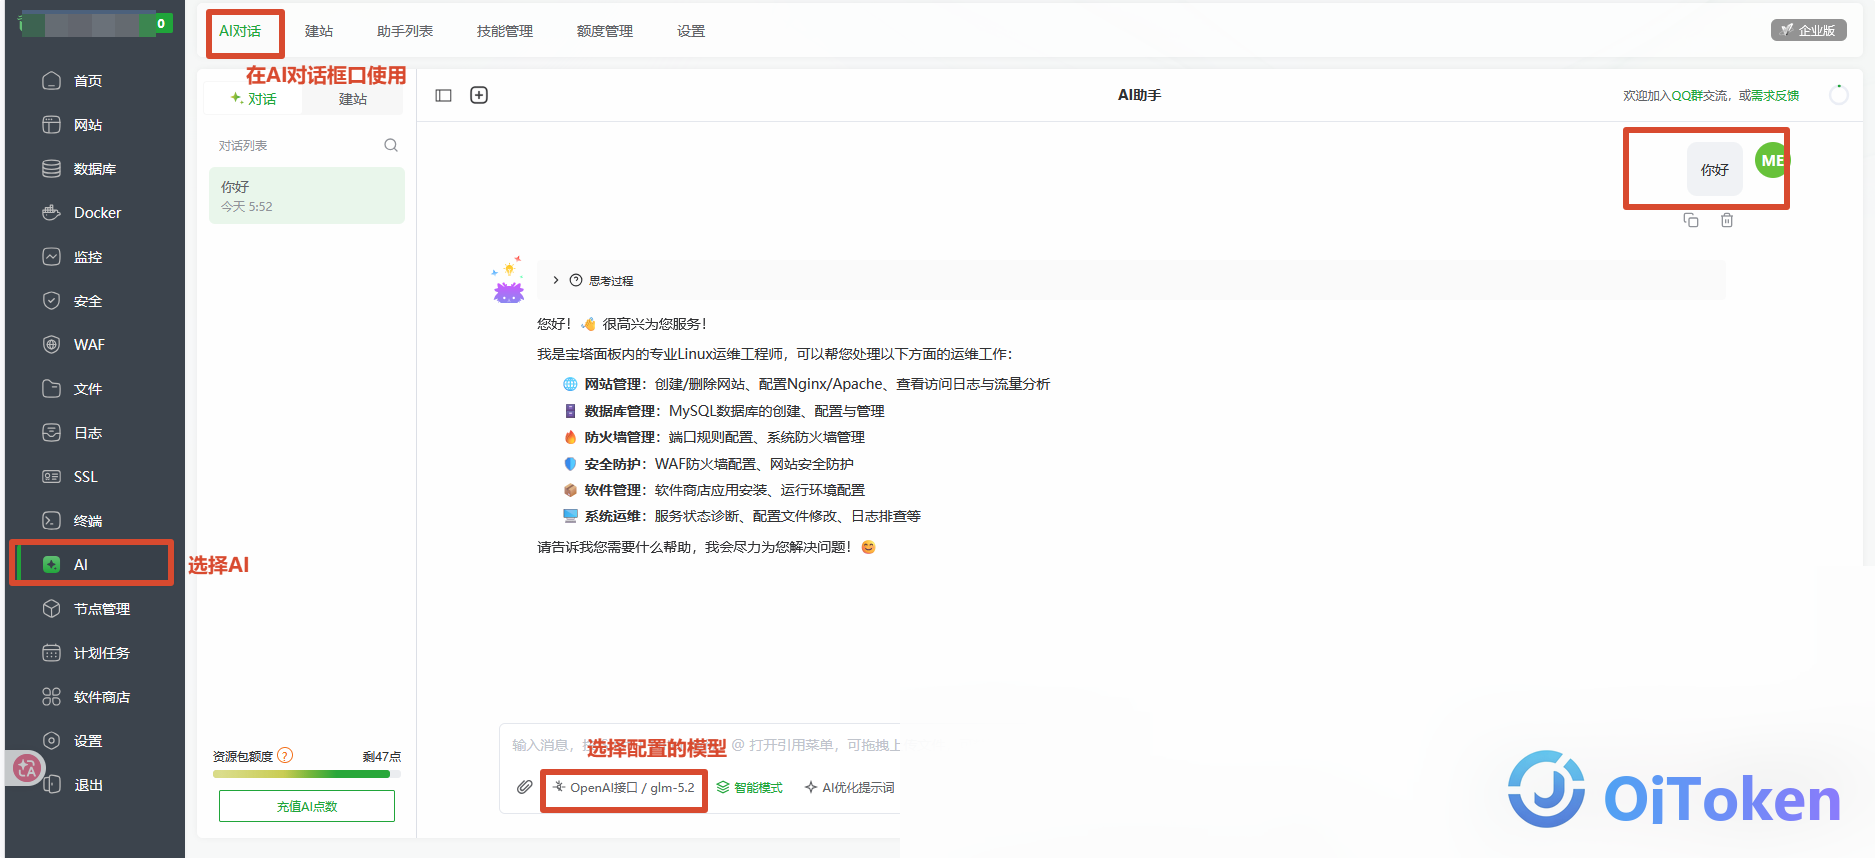
Task: Copy the 你好 message with copy icon
Action: coord(1691,220)
